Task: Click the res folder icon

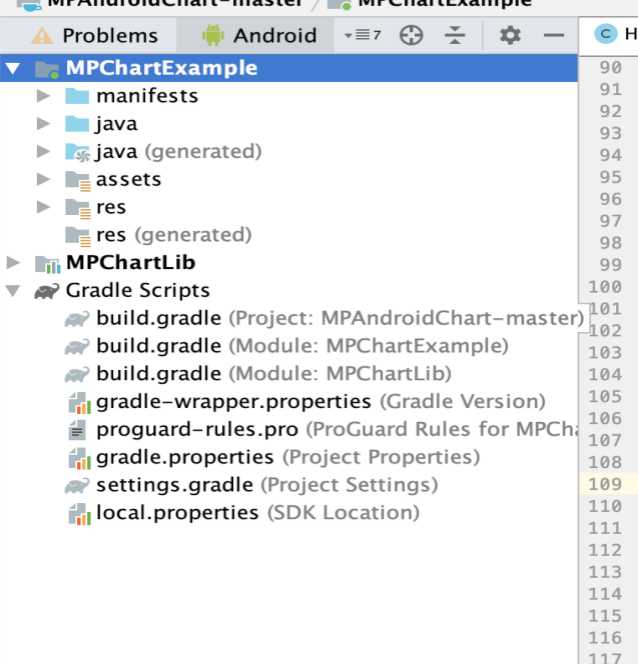Action: pos(78,209)
